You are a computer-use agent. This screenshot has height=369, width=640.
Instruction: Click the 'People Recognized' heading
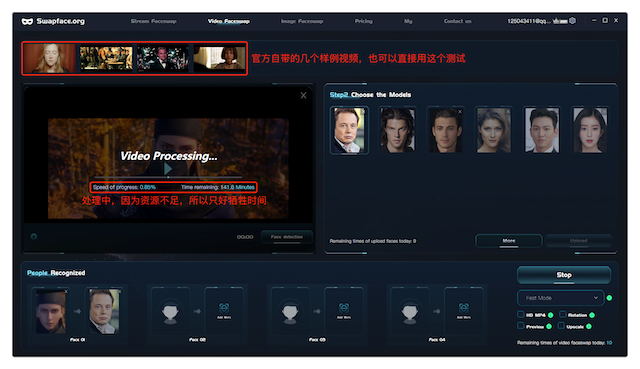(56, 273)
